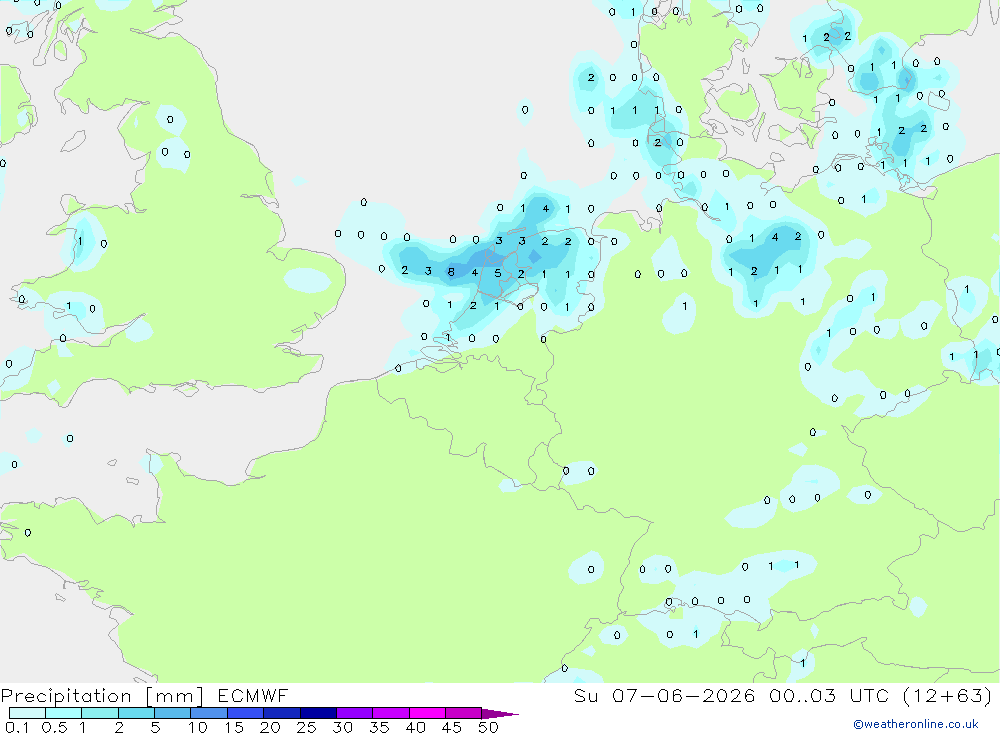
Task: Select the 40 to 45 mm magenta swatch
Action: pyautogui.click(x=427, y=713)
